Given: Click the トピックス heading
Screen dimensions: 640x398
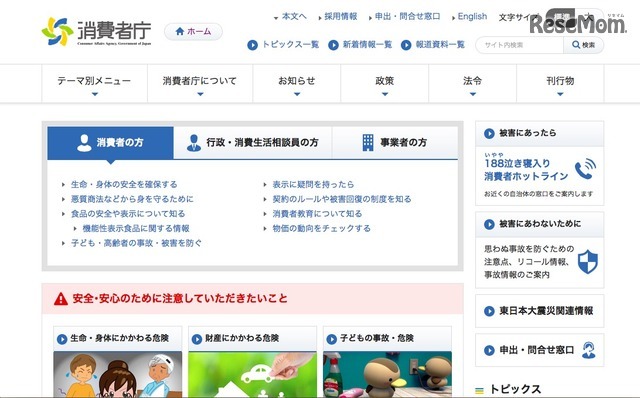Looking at the screenshot, I should 515,389.
